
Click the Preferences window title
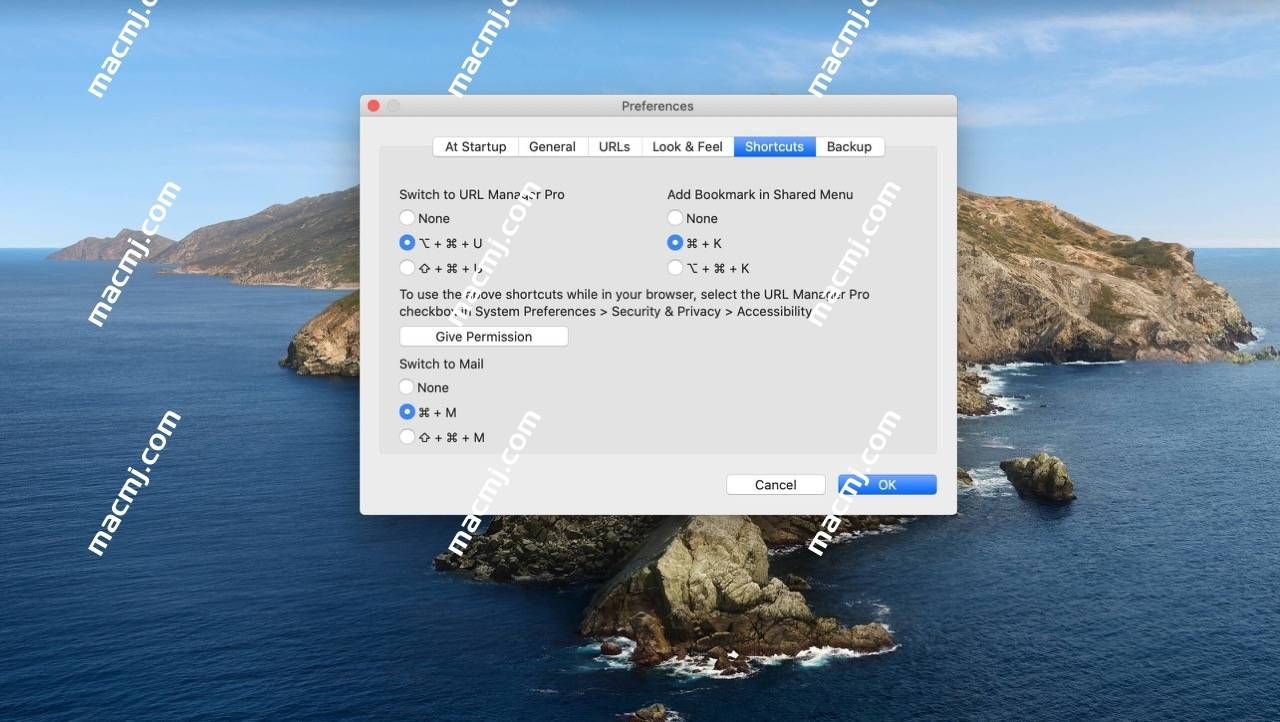click(657, 106)
